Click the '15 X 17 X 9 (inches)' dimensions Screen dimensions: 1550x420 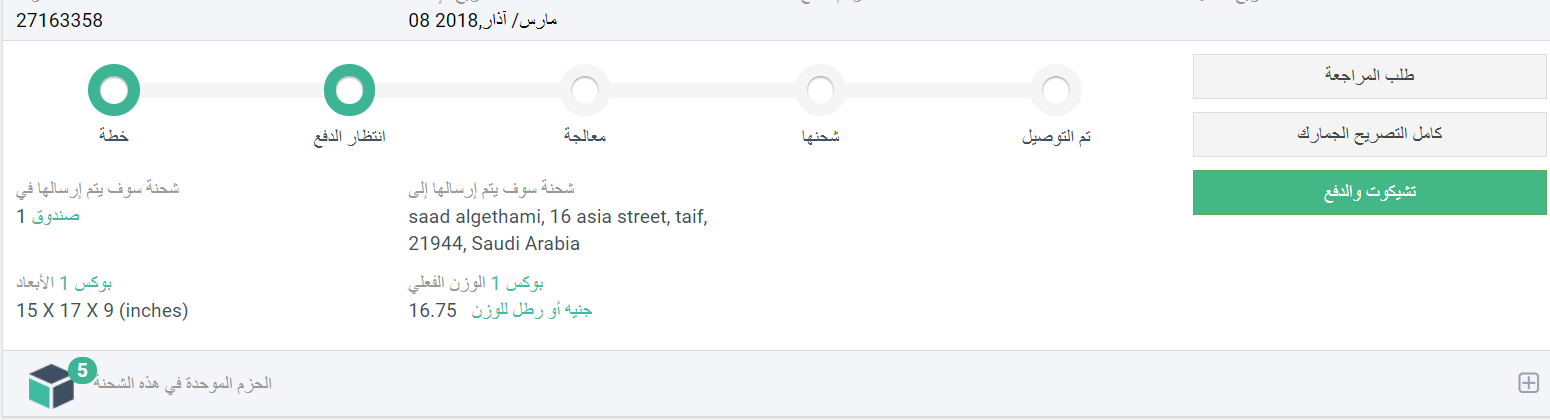[x=102, y=311]
